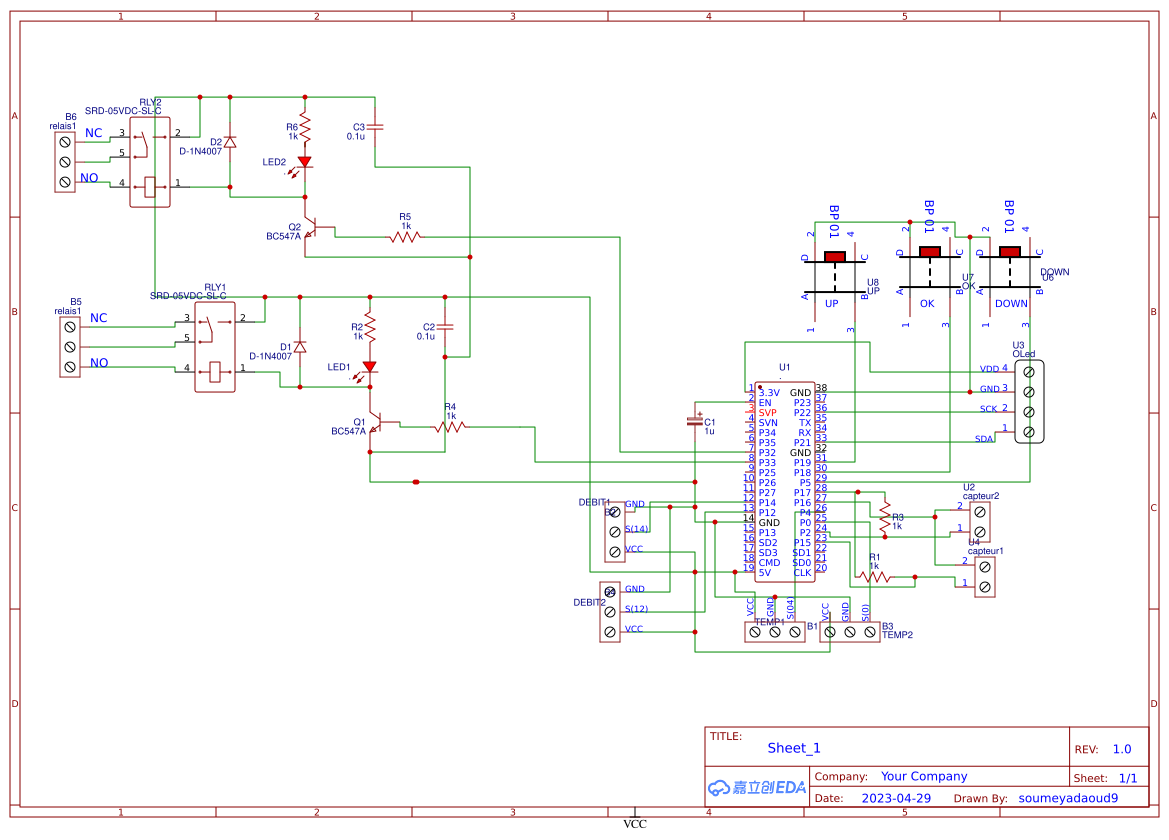Viewport: 1169px width, 840px height.
Task: Click the Sheet_1 title text
Action: point(792,747)
